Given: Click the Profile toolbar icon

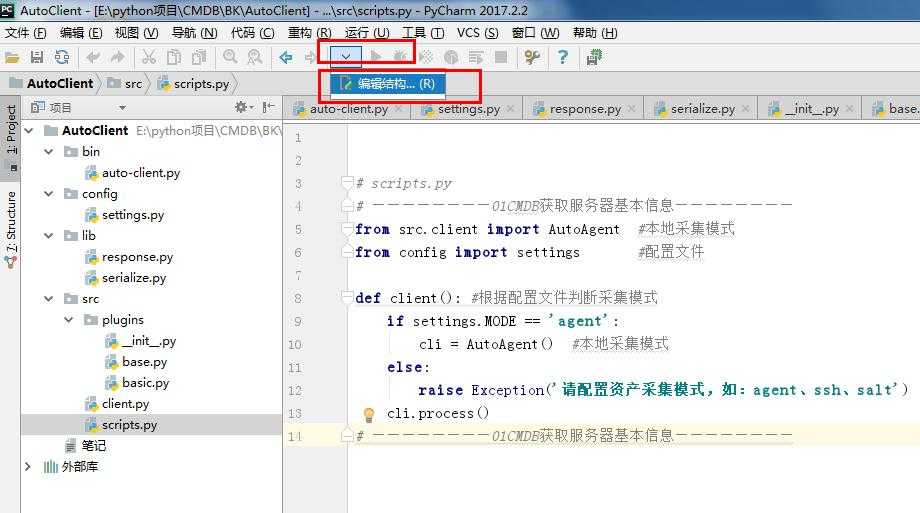Looking at the screenshot, I should click(451, 57).
